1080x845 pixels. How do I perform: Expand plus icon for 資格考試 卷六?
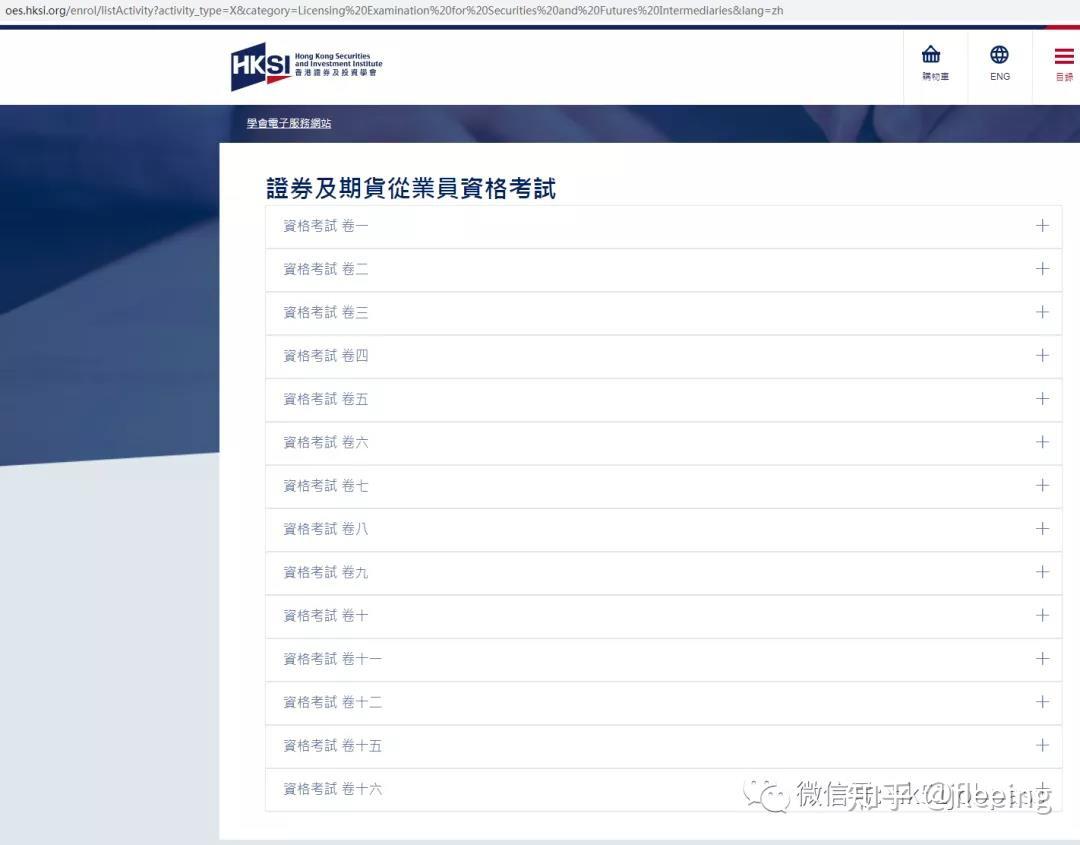[1042, 442]
